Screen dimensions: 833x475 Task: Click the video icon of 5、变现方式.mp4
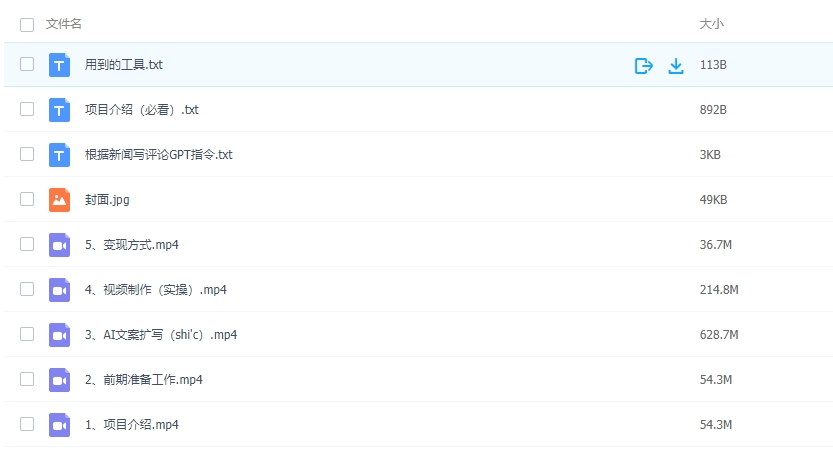(x=60, y=245)
